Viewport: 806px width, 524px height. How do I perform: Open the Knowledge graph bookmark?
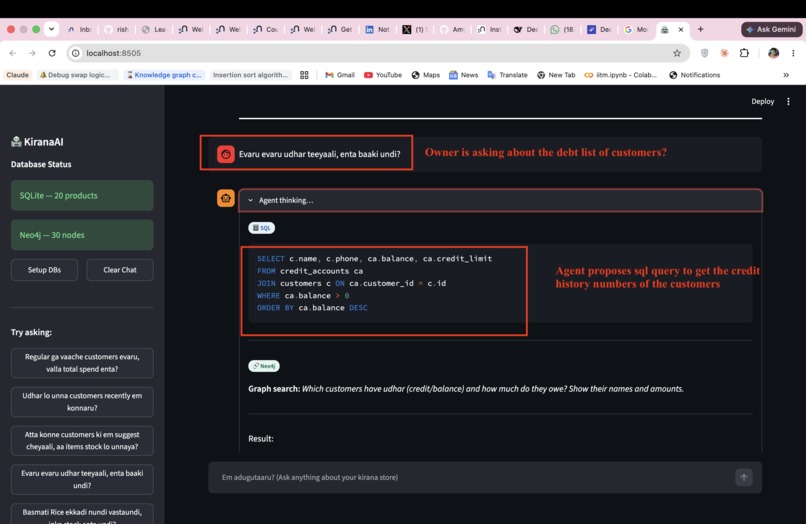coord(164,75)
